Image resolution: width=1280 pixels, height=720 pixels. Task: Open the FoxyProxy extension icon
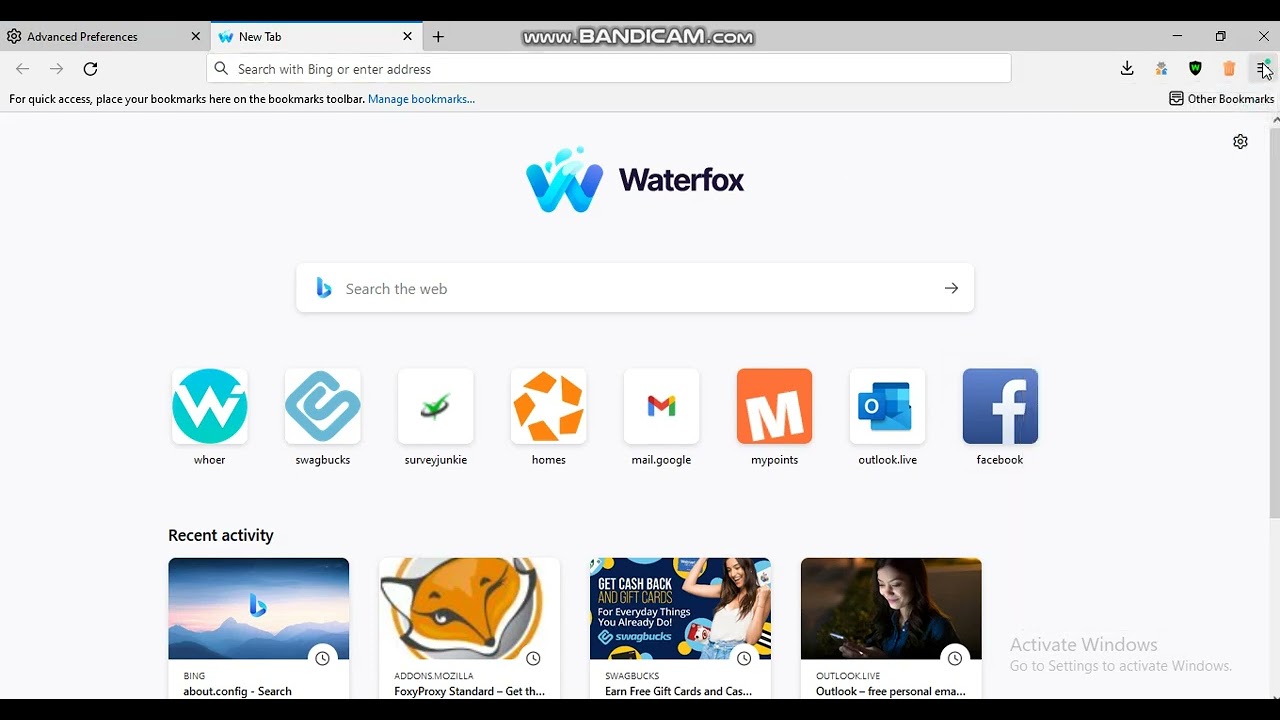1161,69
